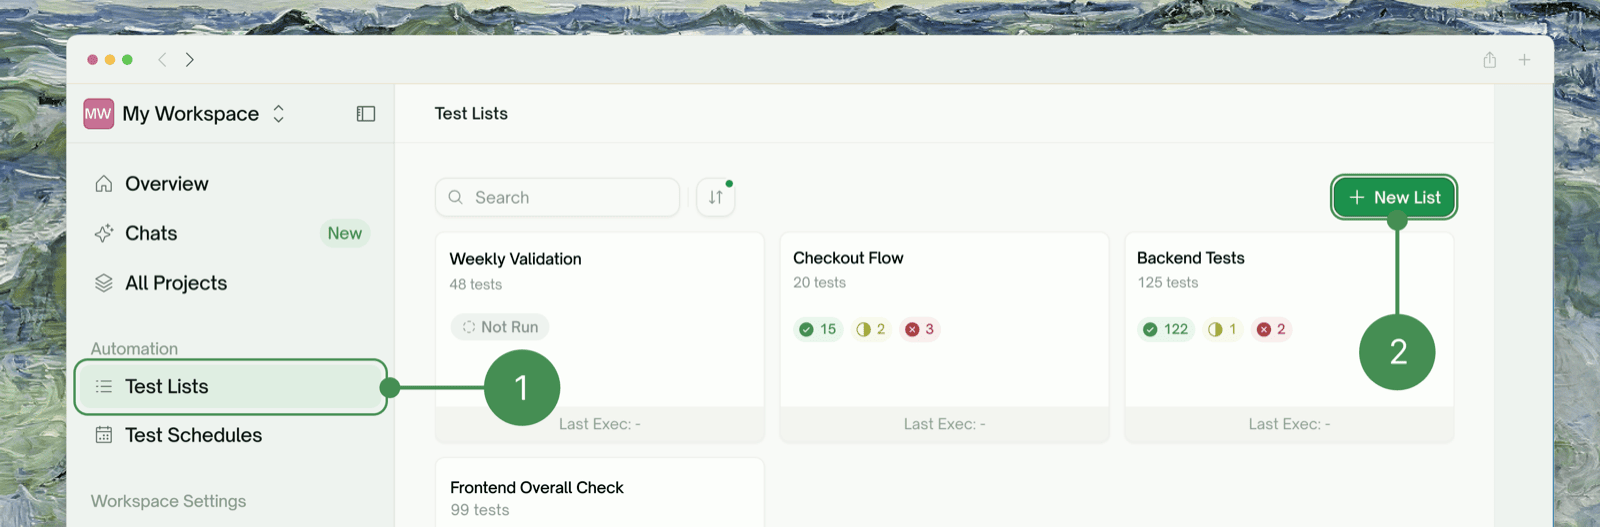Focus the Search input field
1600x527 pixels.
557,197
